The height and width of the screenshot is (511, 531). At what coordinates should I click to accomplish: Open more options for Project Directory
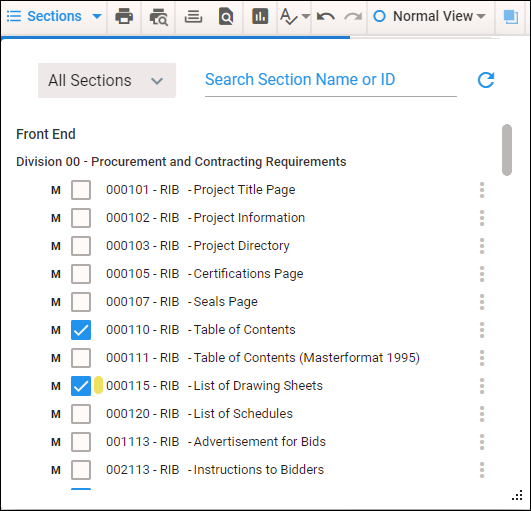pos(482,246)
